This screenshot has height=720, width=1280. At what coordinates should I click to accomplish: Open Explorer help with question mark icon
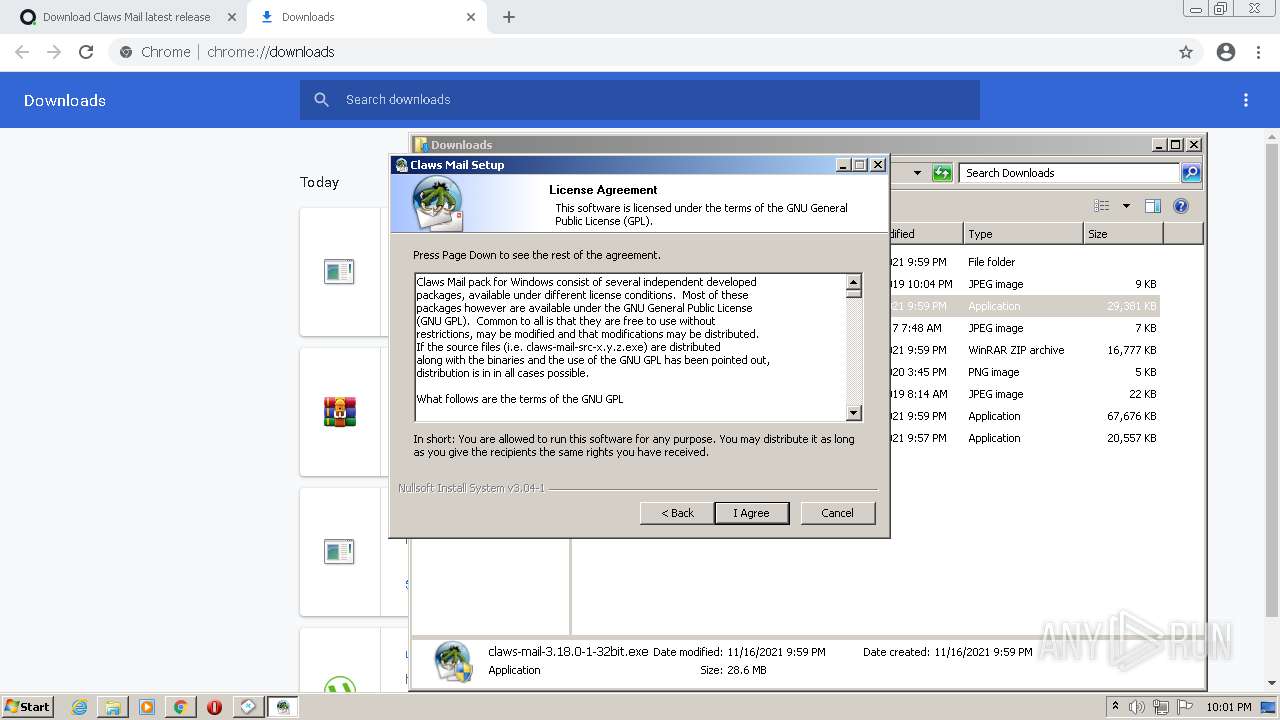(x=1180, y=206)
